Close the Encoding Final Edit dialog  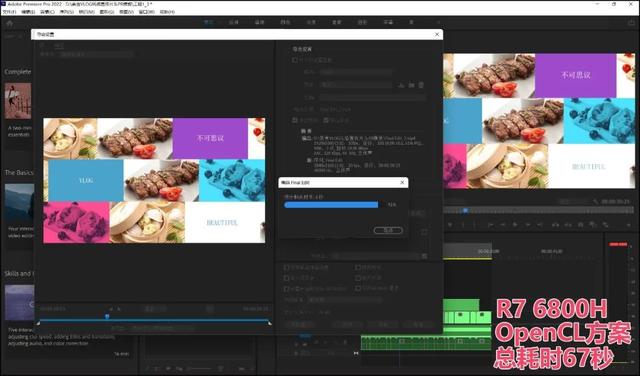tap(402, 182)
